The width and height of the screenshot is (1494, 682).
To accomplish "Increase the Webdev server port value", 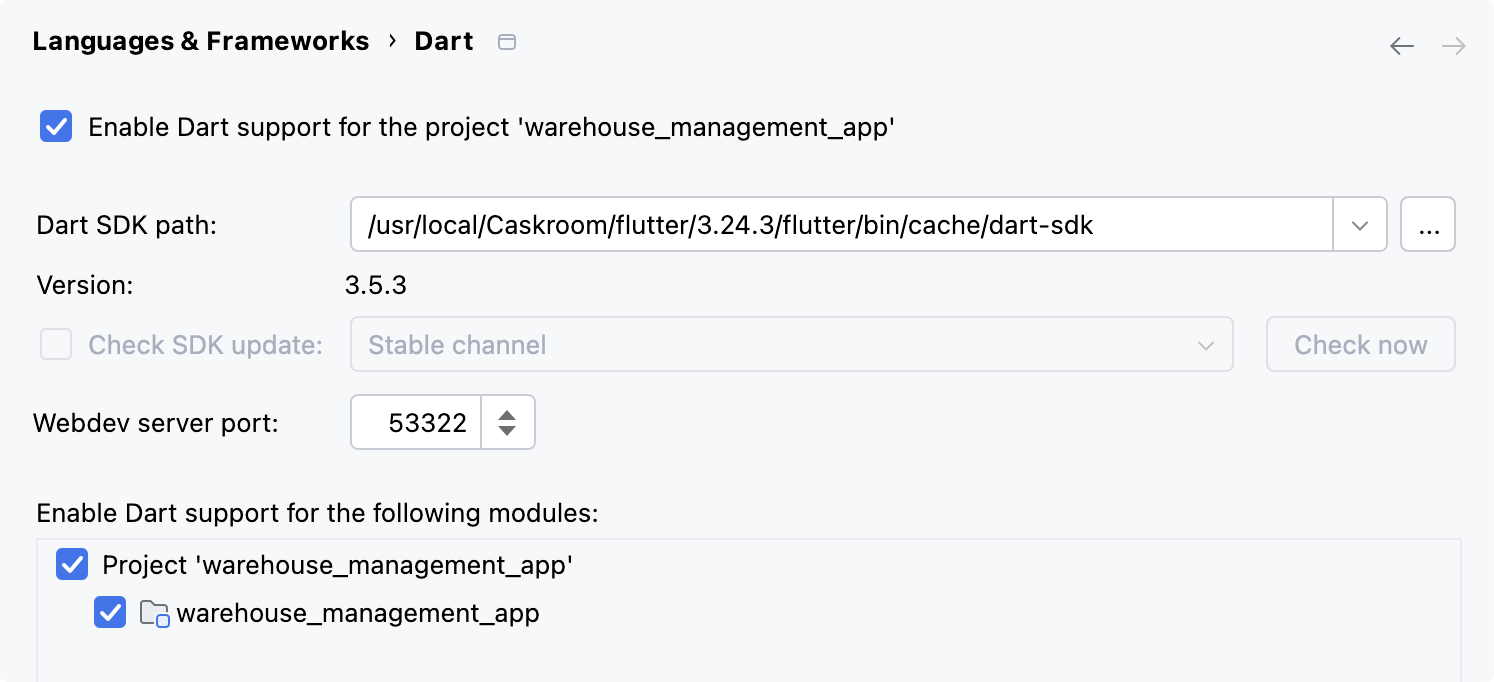I will click(x=507, y=415).
